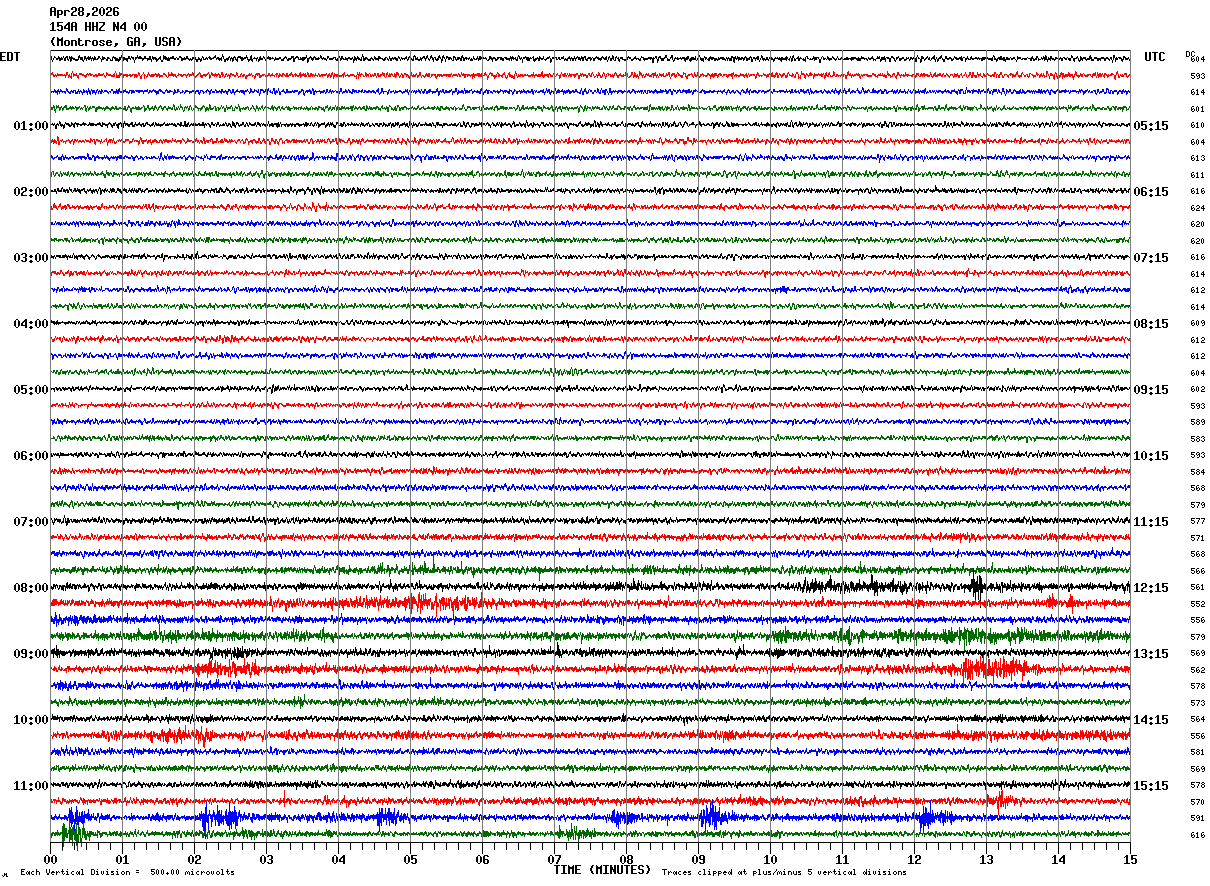This screenshot has width=1210, height=886.
Task: Select the 03:00 EDT time label
Action: pos(31,258)
